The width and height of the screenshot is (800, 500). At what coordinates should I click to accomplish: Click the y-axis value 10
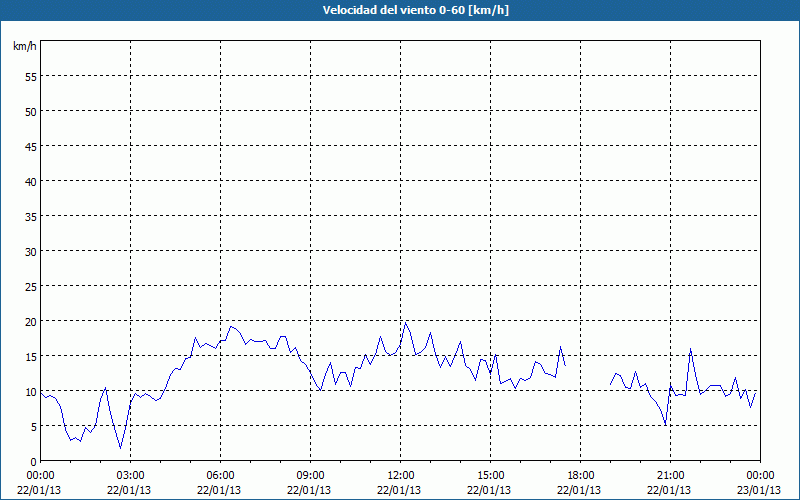click(x=31, y=391)
